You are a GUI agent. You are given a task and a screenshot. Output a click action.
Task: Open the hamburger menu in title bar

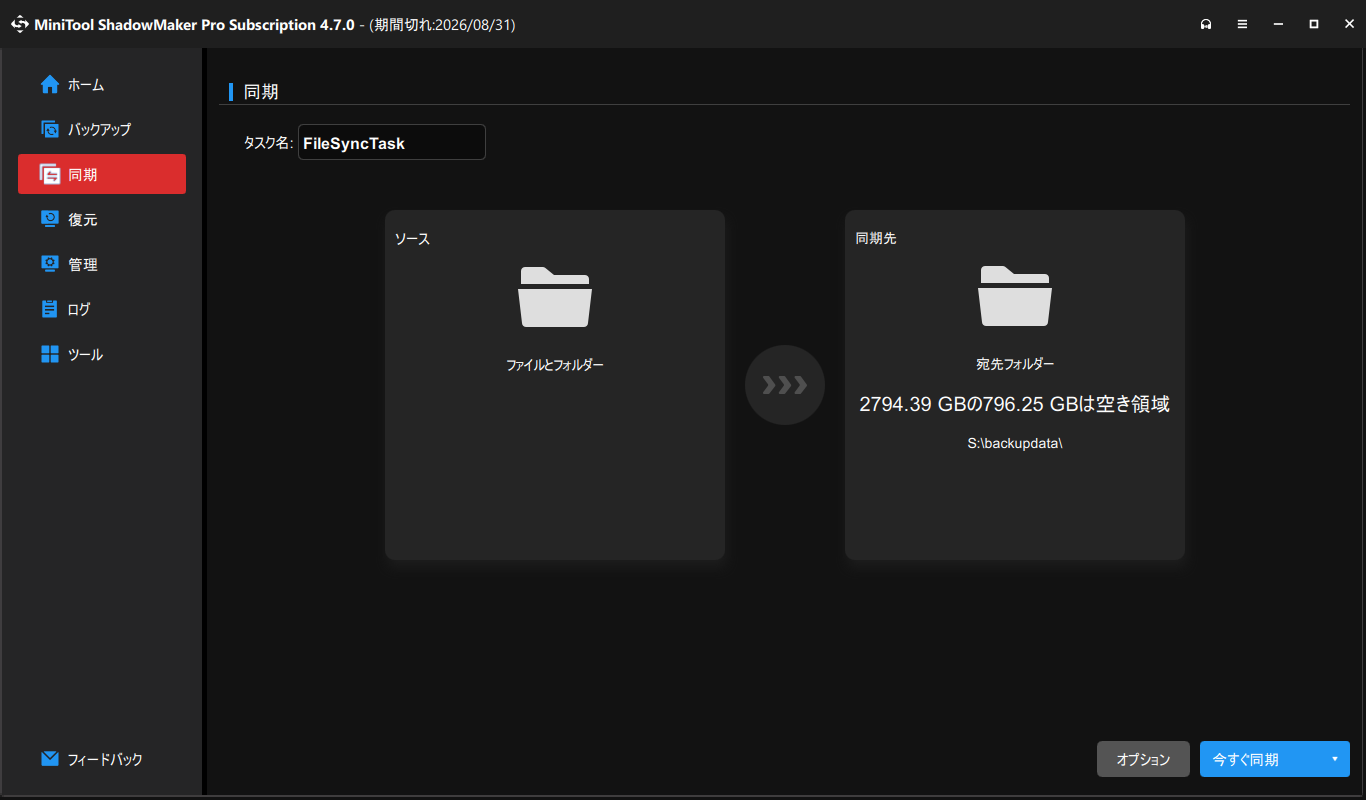[1242, 24]
